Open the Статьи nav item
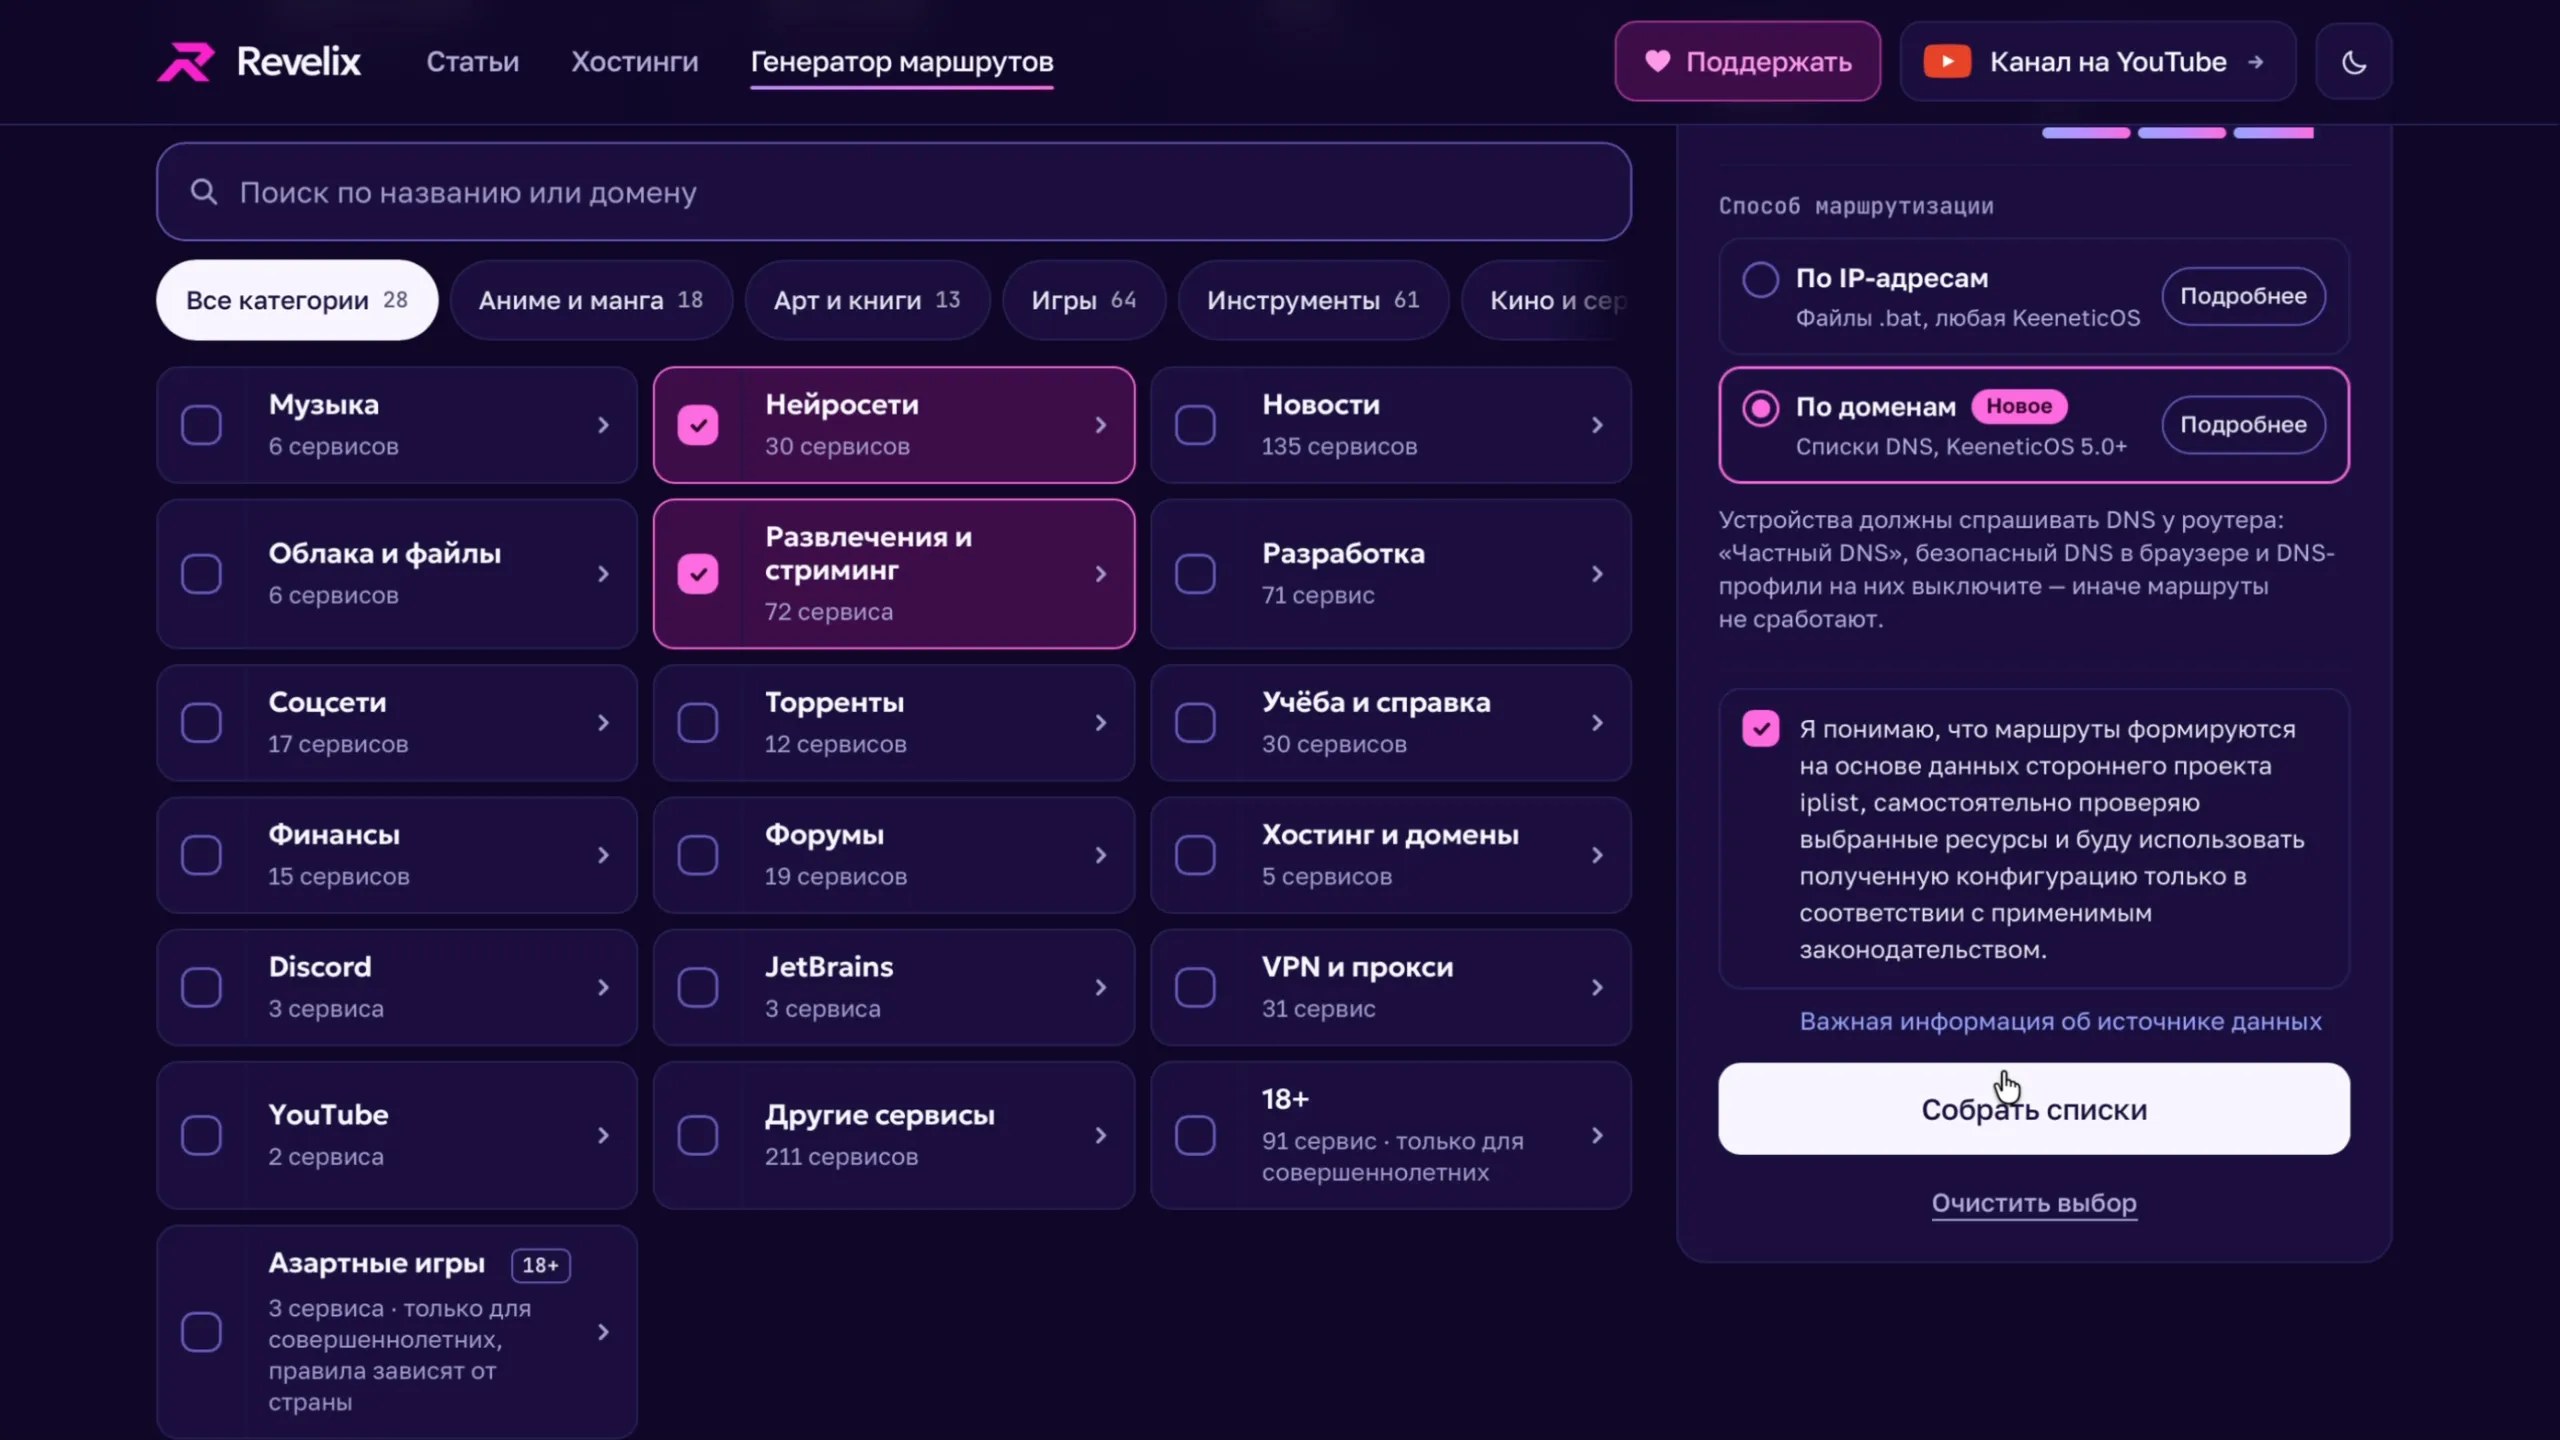Viewport: 2560px width, 1440px height. (x=473, y=62)
